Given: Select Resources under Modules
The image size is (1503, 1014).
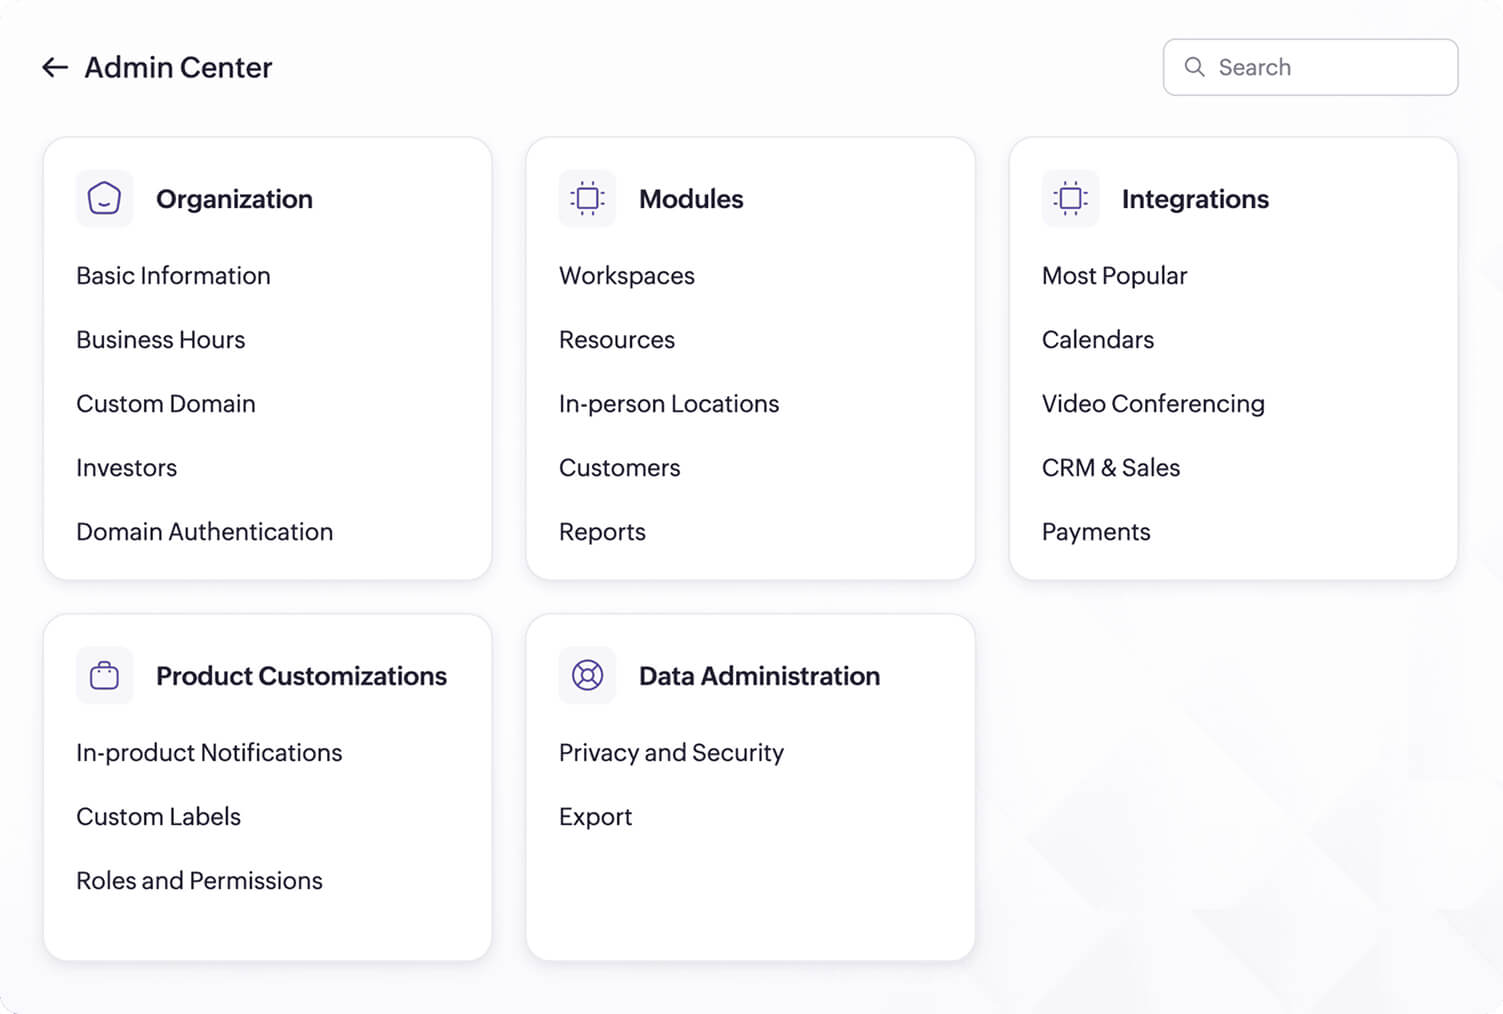Looking at the screenshot, I should (617, 339).
